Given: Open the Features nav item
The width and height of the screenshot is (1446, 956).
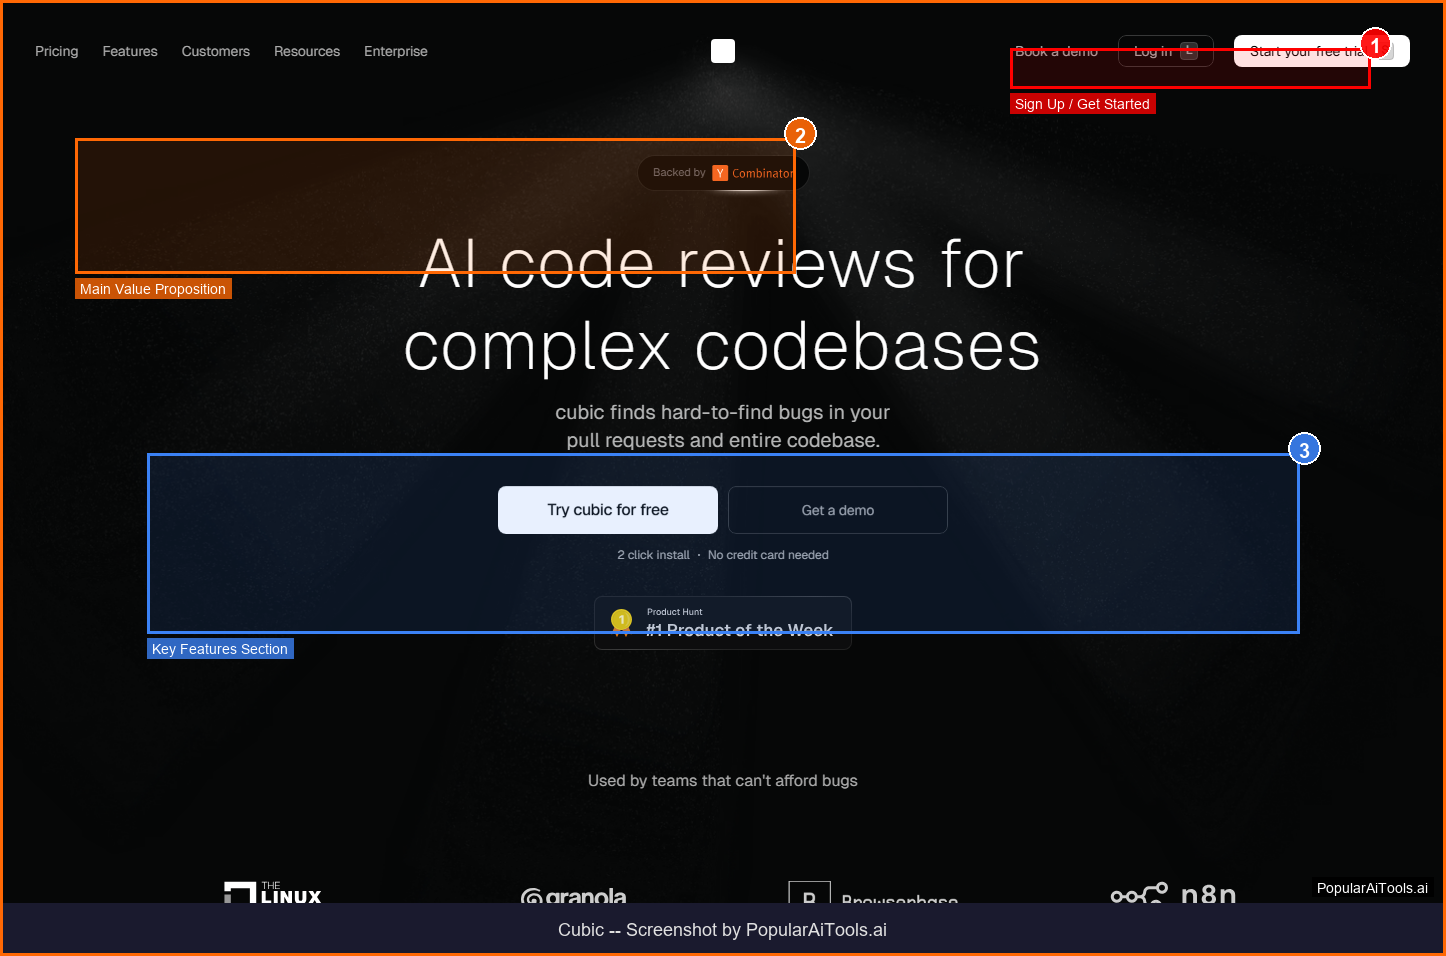Looking at the screenshot, I should coord(130,51).
